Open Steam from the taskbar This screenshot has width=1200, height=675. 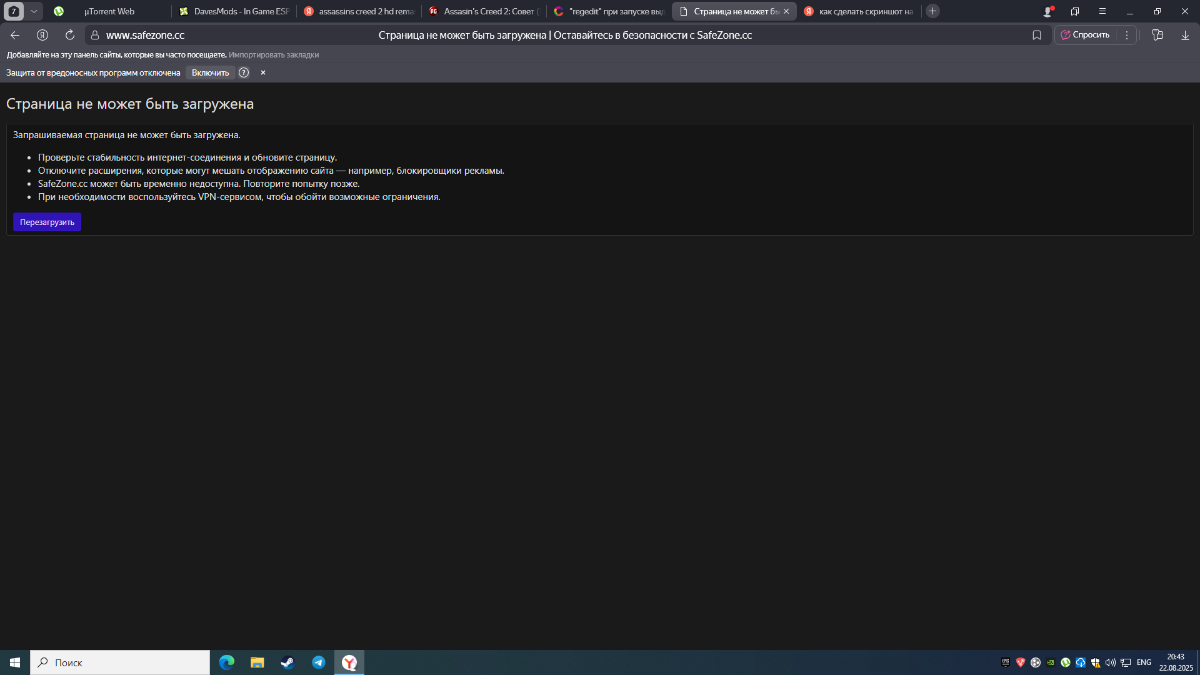(x=287, y=662)
